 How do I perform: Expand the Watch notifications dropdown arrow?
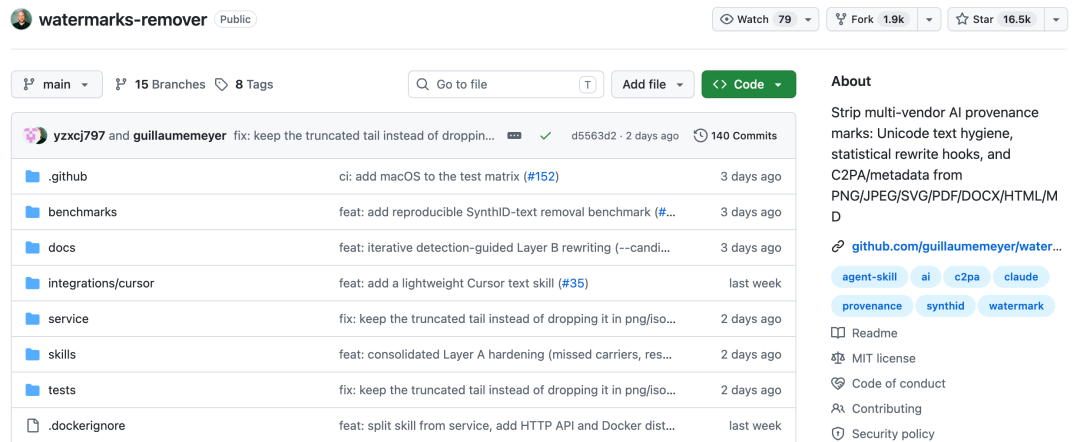pyautogui.click(x=809, y=19)
